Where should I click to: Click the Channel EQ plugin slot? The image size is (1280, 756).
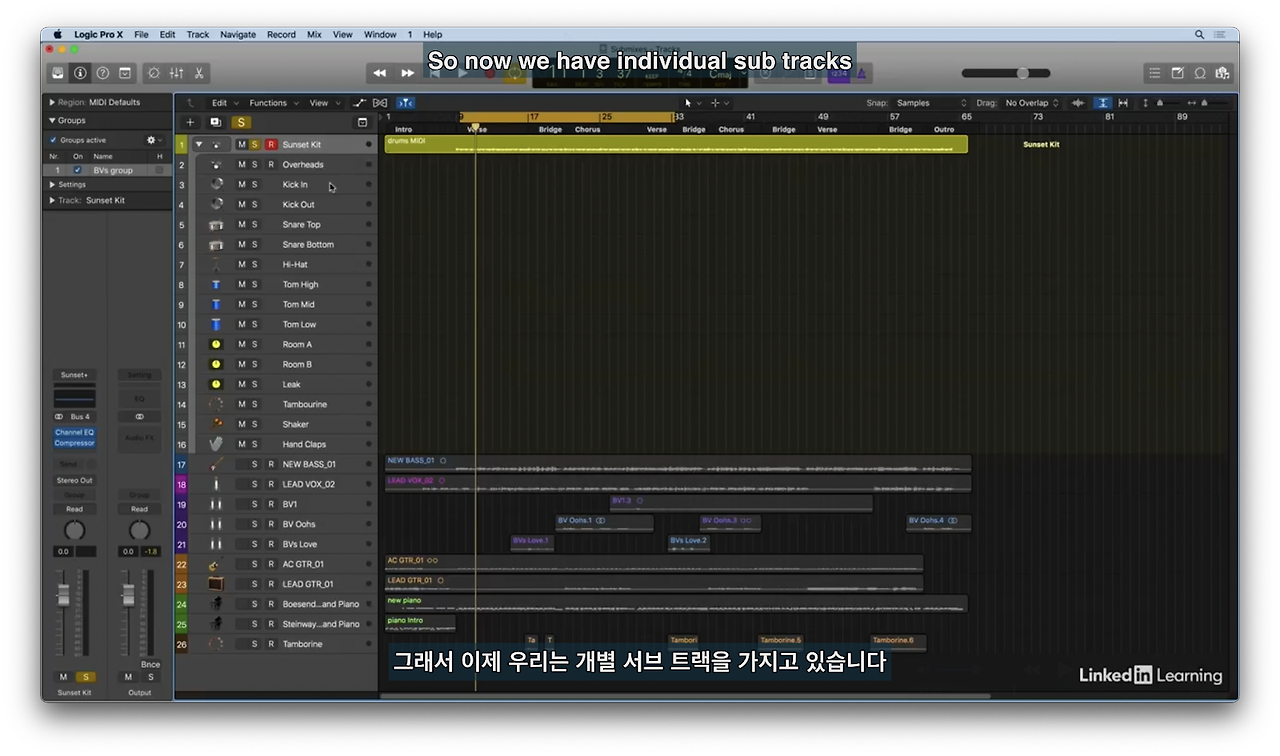point(75,432)
